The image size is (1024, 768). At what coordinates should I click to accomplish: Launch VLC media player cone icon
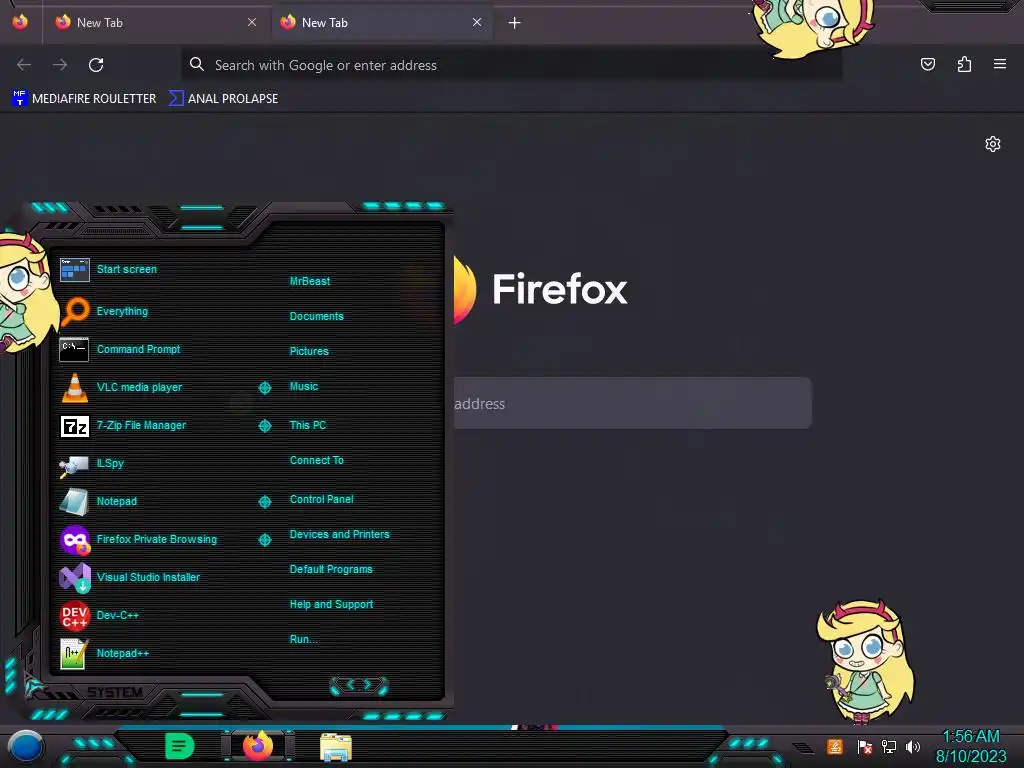coord(74,387)
